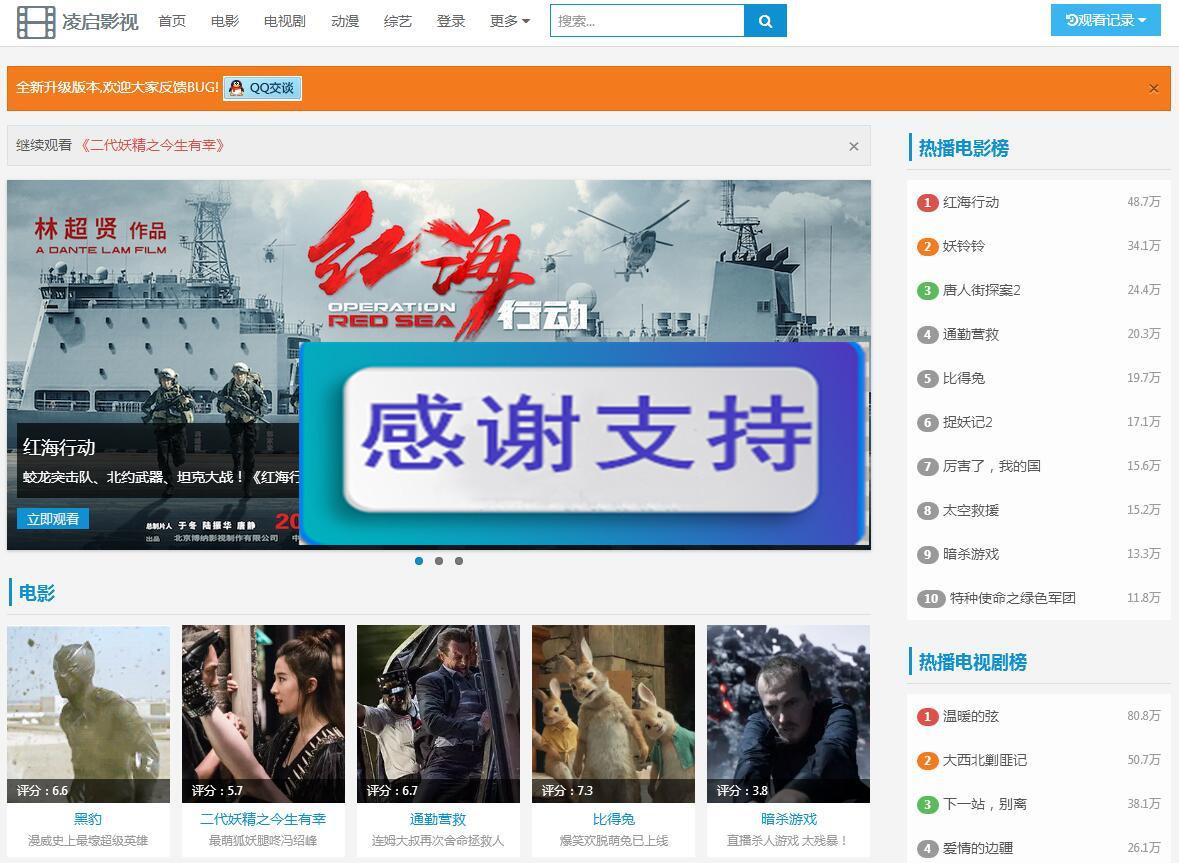1179x863 pixels.
Task: Select second carousel dot
Action: point(439,561)
